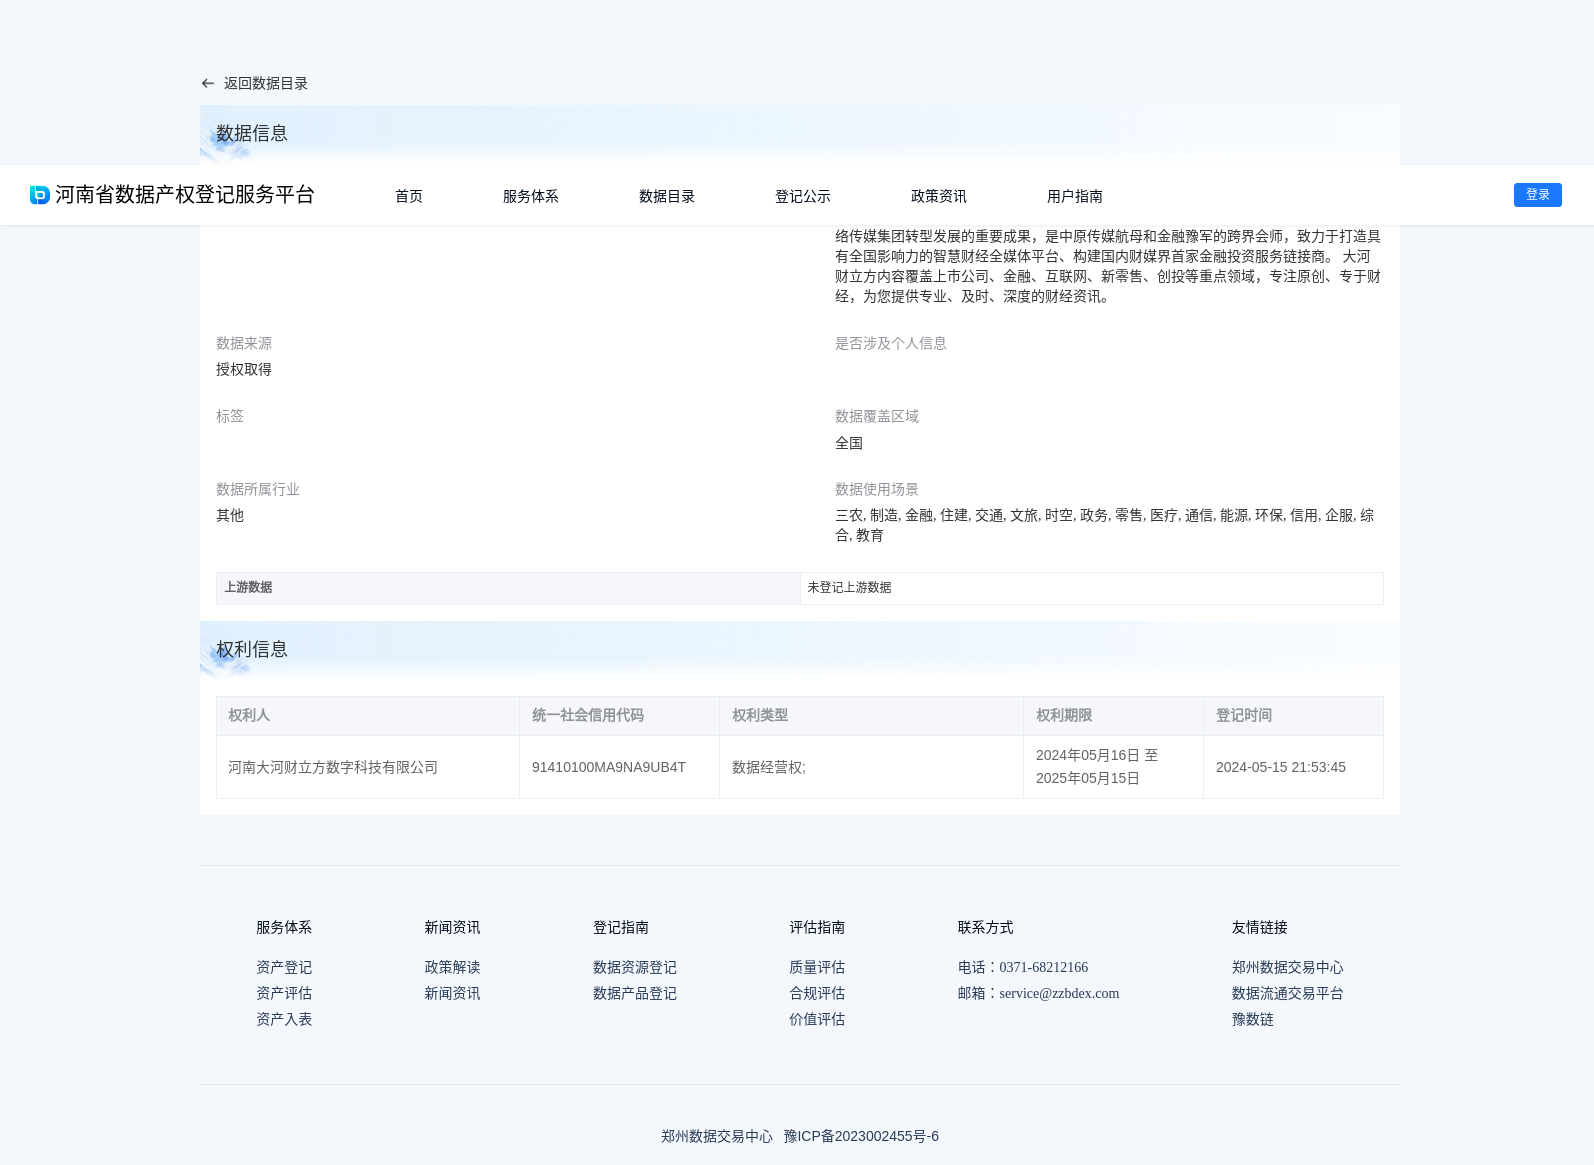Click the blue 登录 button

tap(1538, 195)
